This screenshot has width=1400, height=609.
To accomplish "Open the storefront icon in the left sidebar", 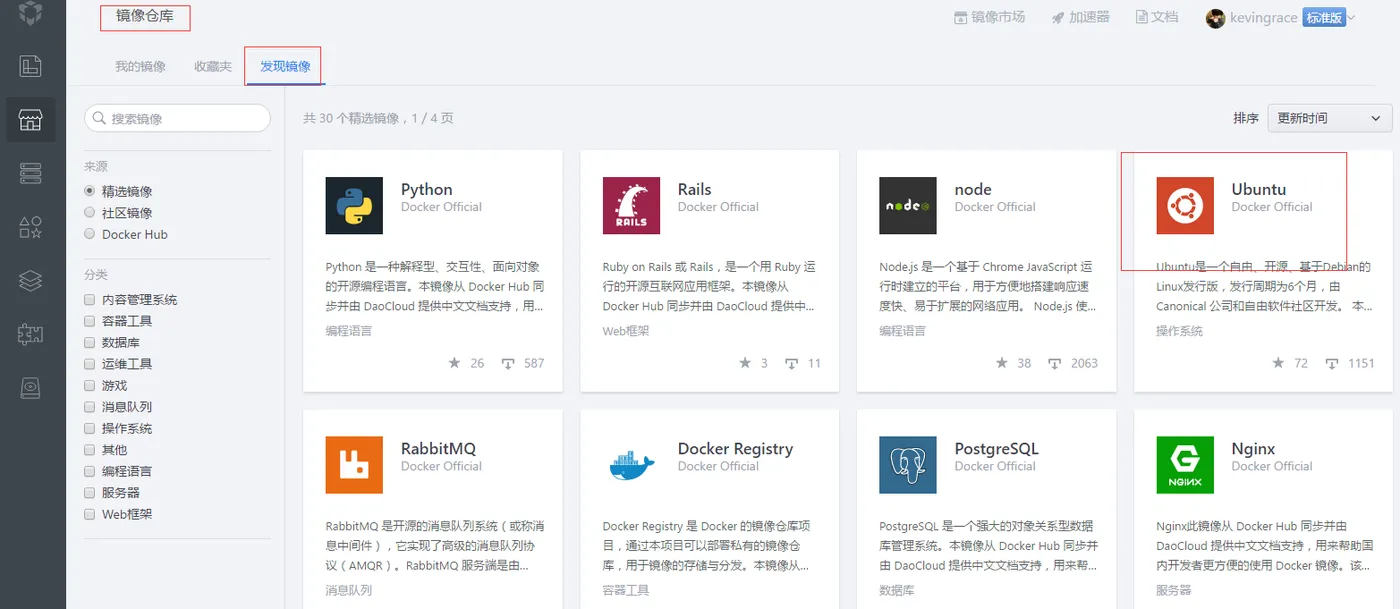I will pos(30,121).
